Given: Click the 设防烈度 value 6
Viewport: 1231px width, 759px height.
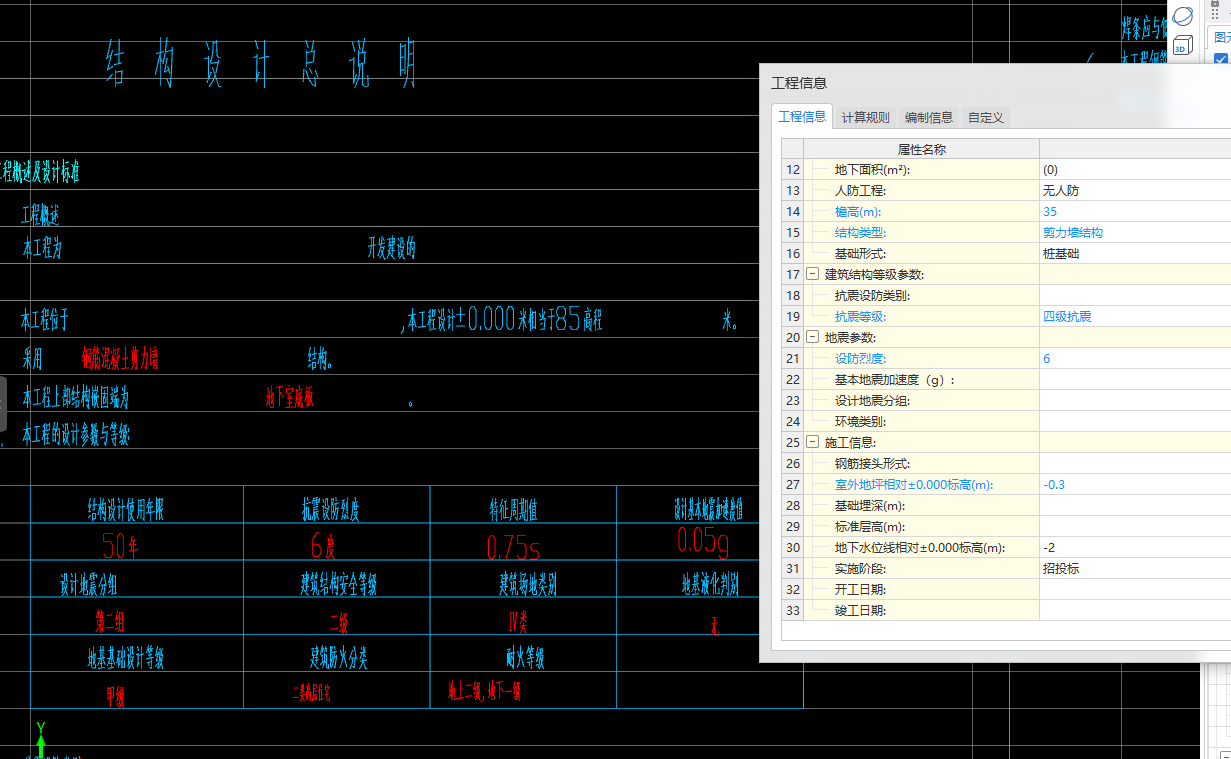Looking at the screenshot, I should [x=1046, y=359].
